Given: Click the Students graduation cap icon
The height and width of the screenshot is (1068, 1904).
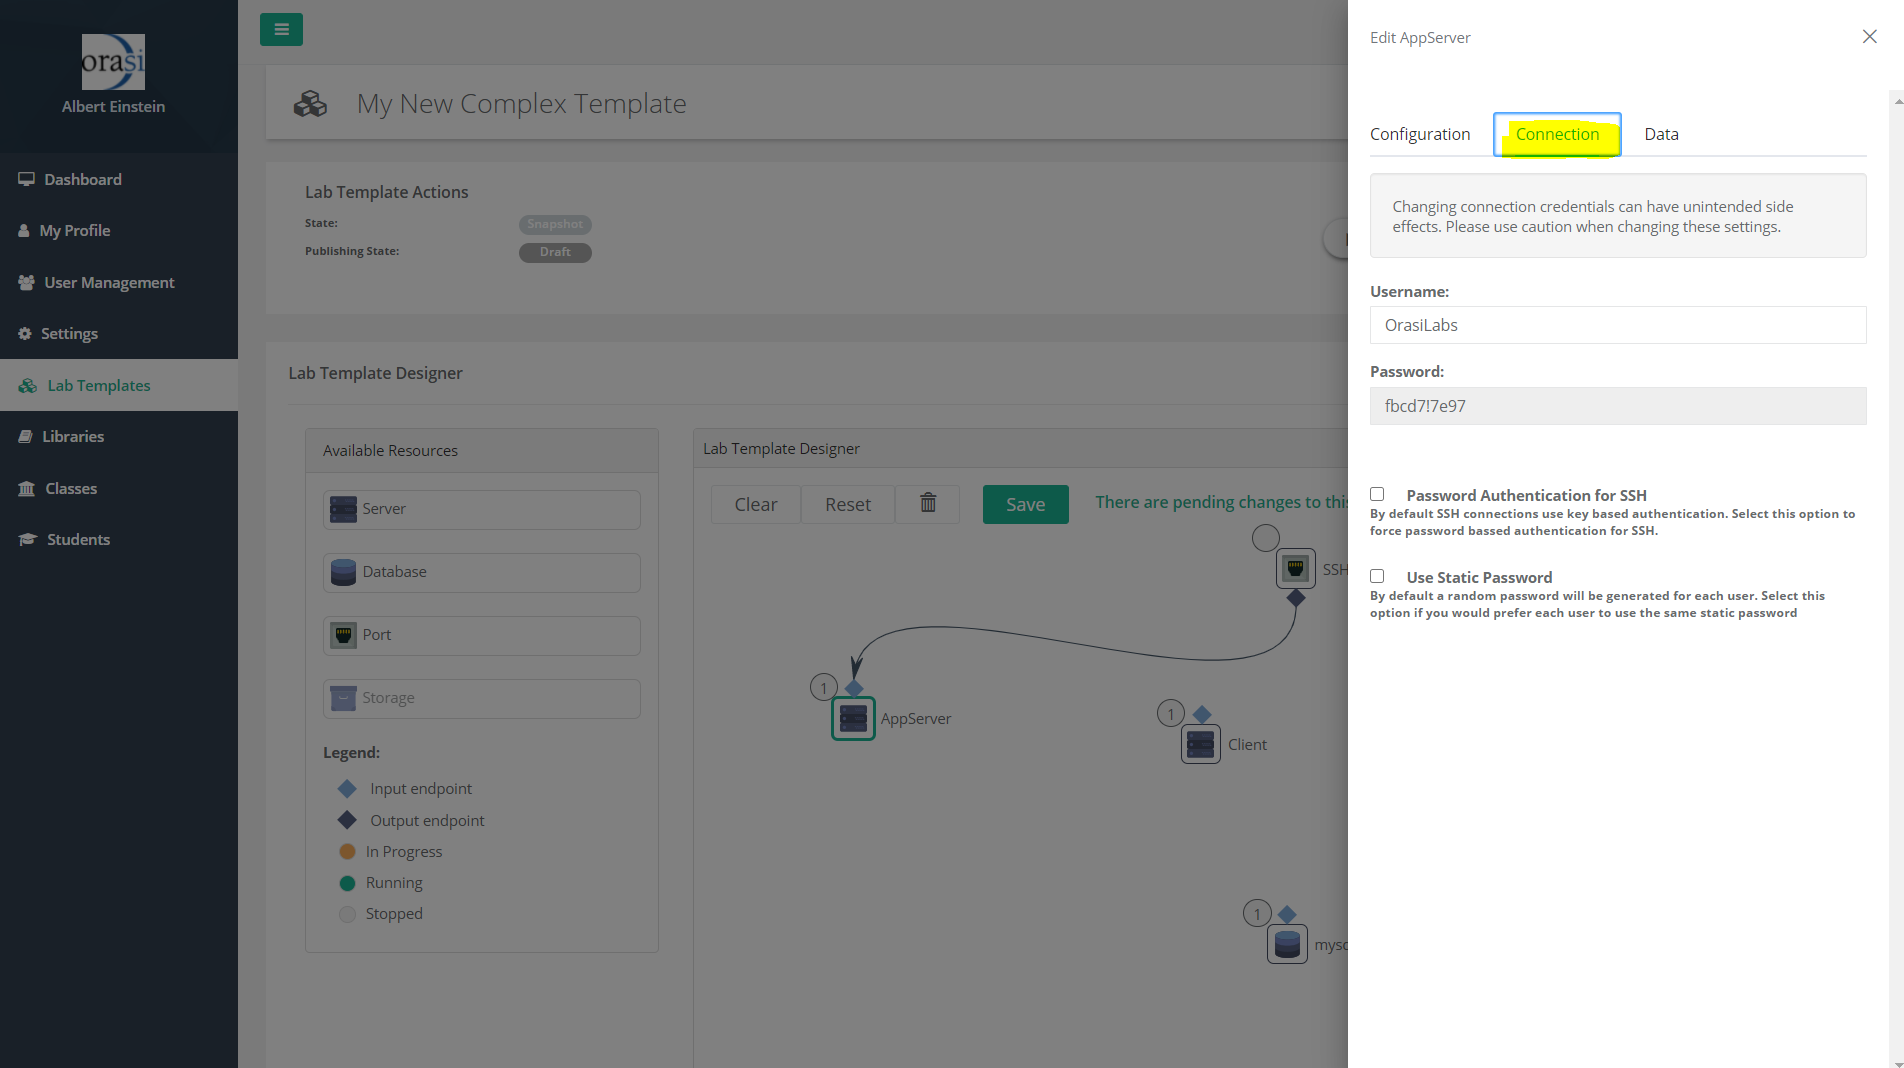Looking at the screenshot, I should coord(27,539).
